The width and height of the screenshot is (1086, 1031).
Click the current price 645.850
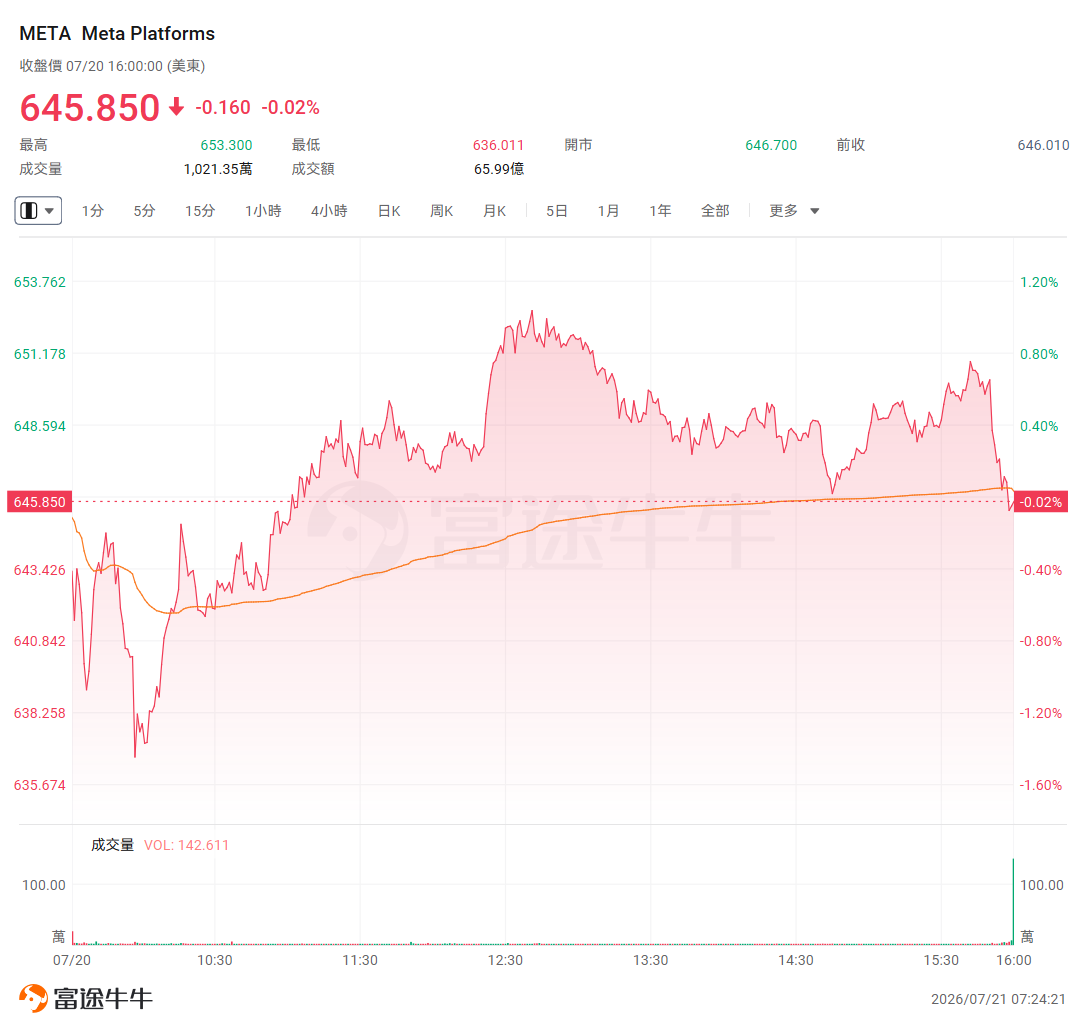[x=89, y=107]
